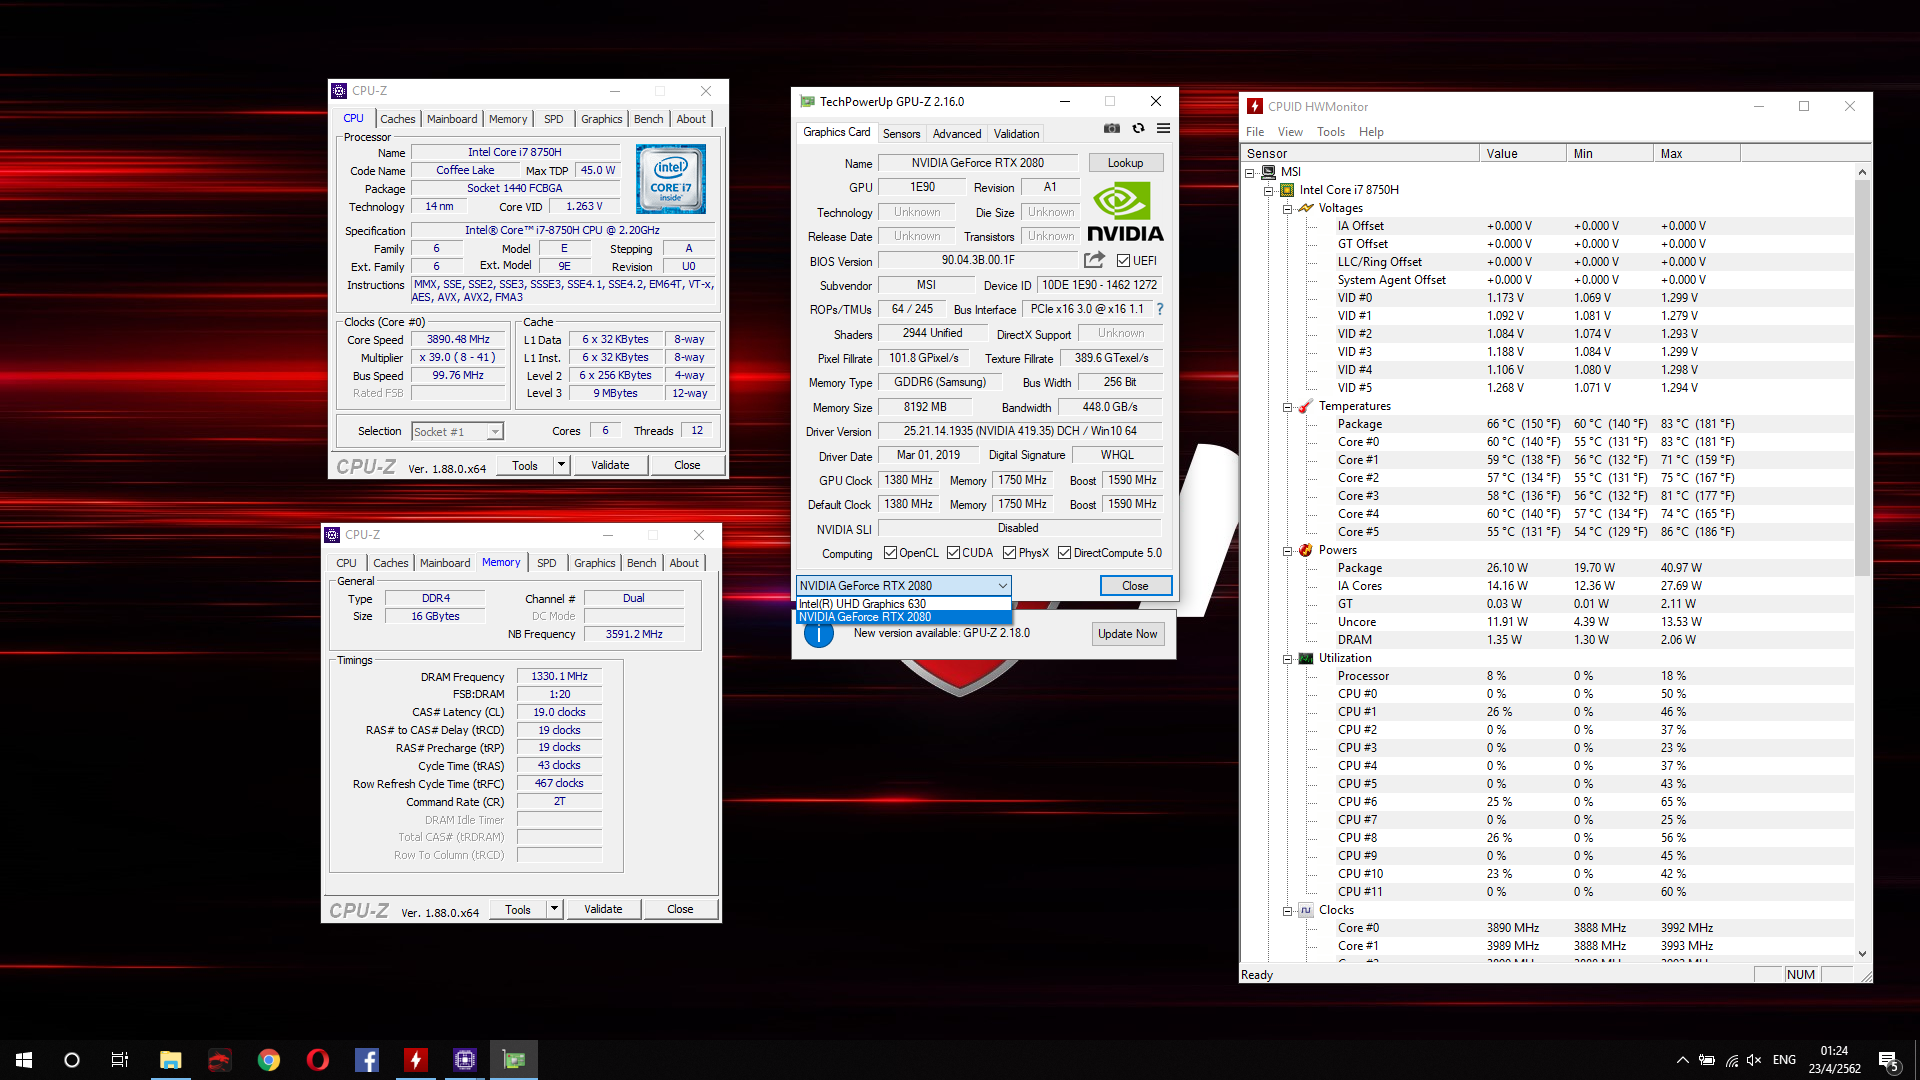Click the Intel Core i7 logo in CPU-Z

(671, 179)
